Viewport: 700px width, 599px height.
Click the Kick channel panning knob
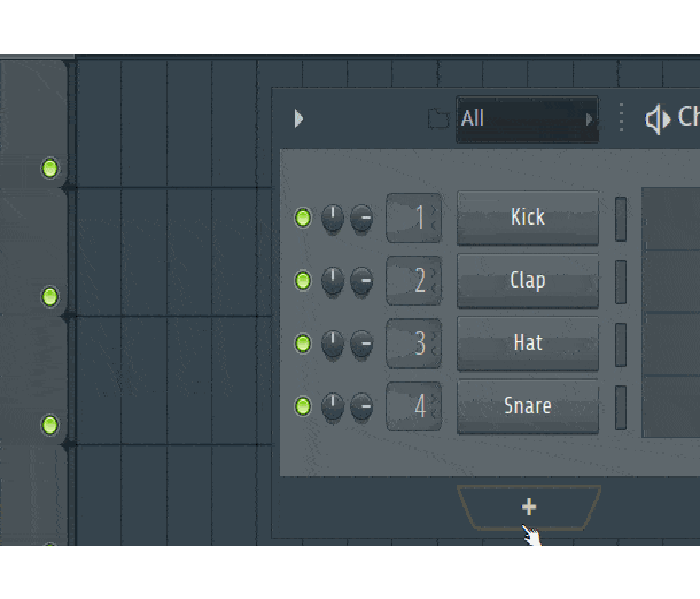(x=333, y=218)
